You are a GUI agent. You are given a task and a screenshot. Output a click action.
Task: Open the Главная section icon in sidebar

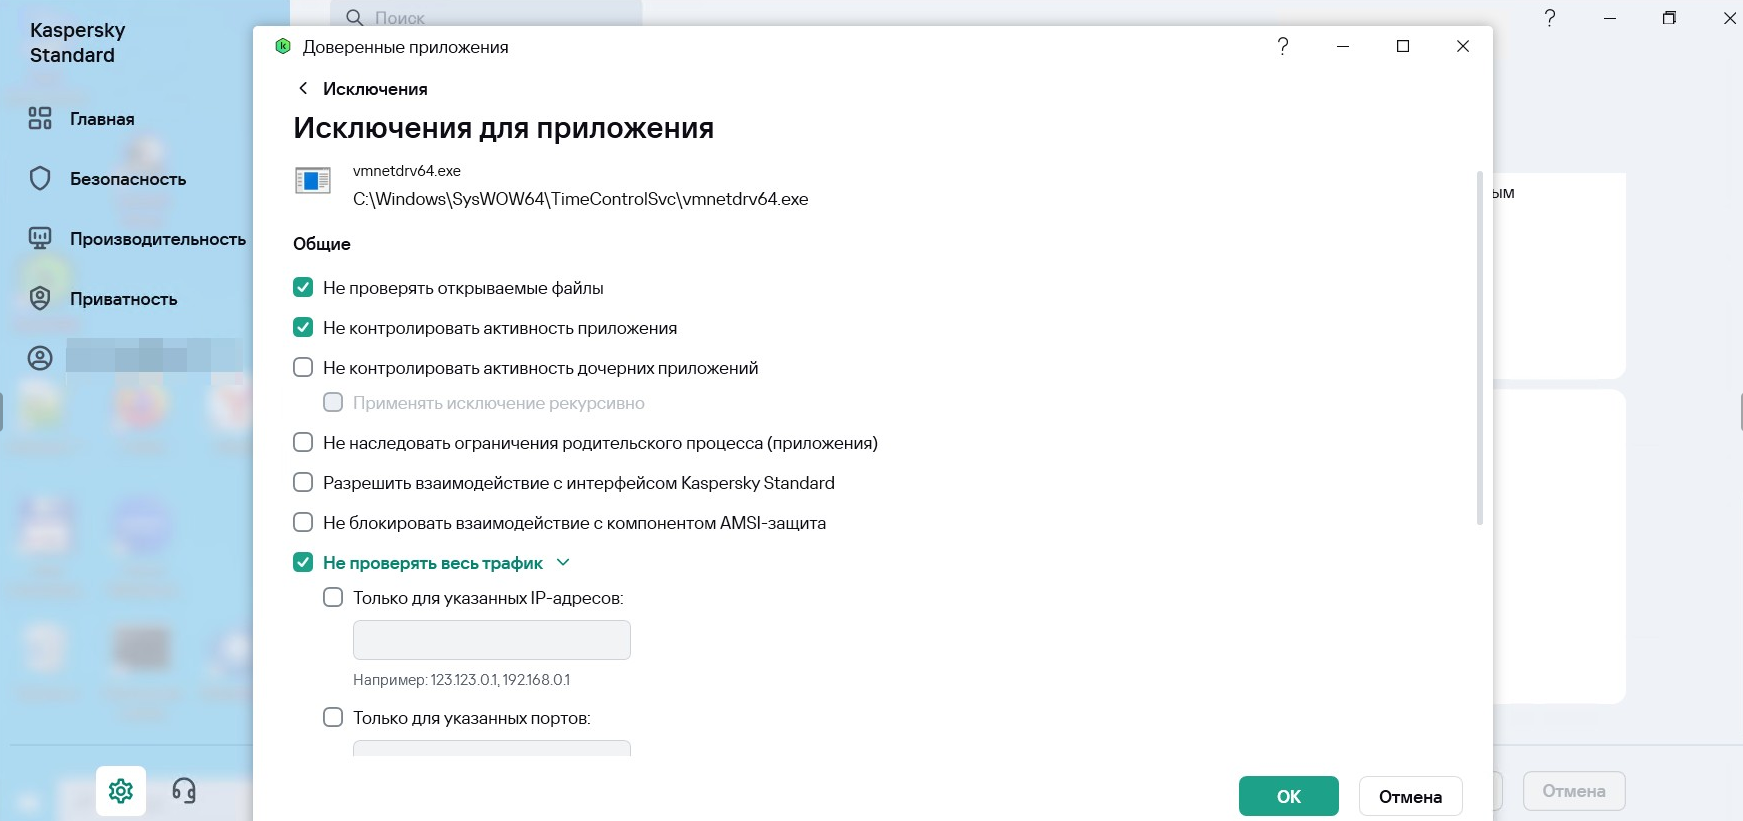[40, 119]
